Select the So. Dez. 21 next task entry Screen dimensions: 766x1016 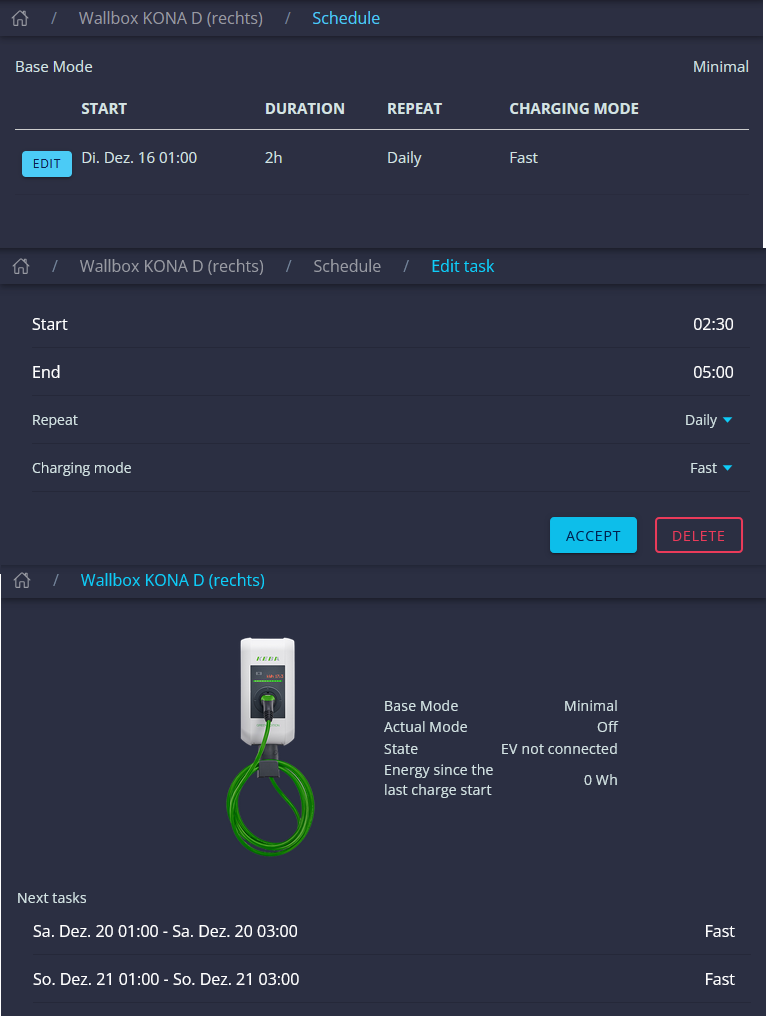[x=165, y=979]
